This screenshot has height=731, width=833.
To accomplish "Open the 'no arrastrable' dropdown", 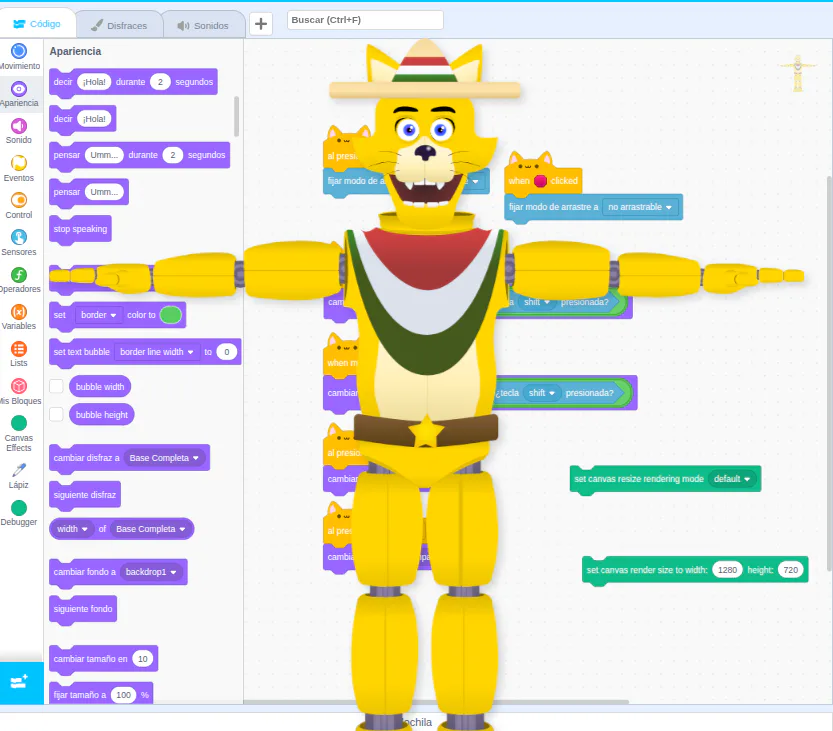I will (640, 207).
